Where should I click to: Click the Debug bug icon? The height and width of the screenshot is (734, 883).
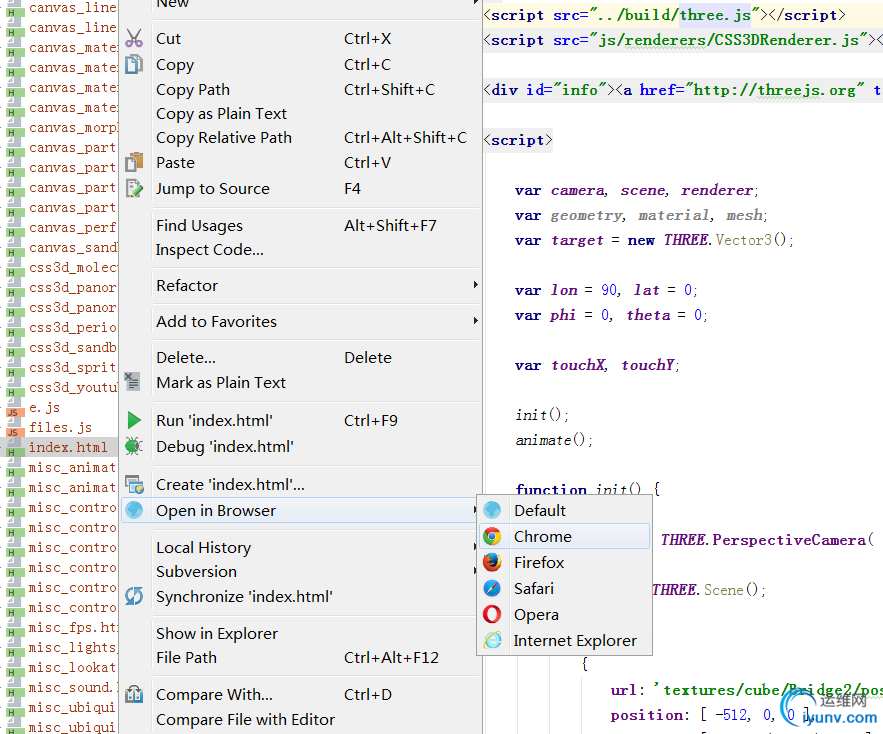[x=134, y=446]
